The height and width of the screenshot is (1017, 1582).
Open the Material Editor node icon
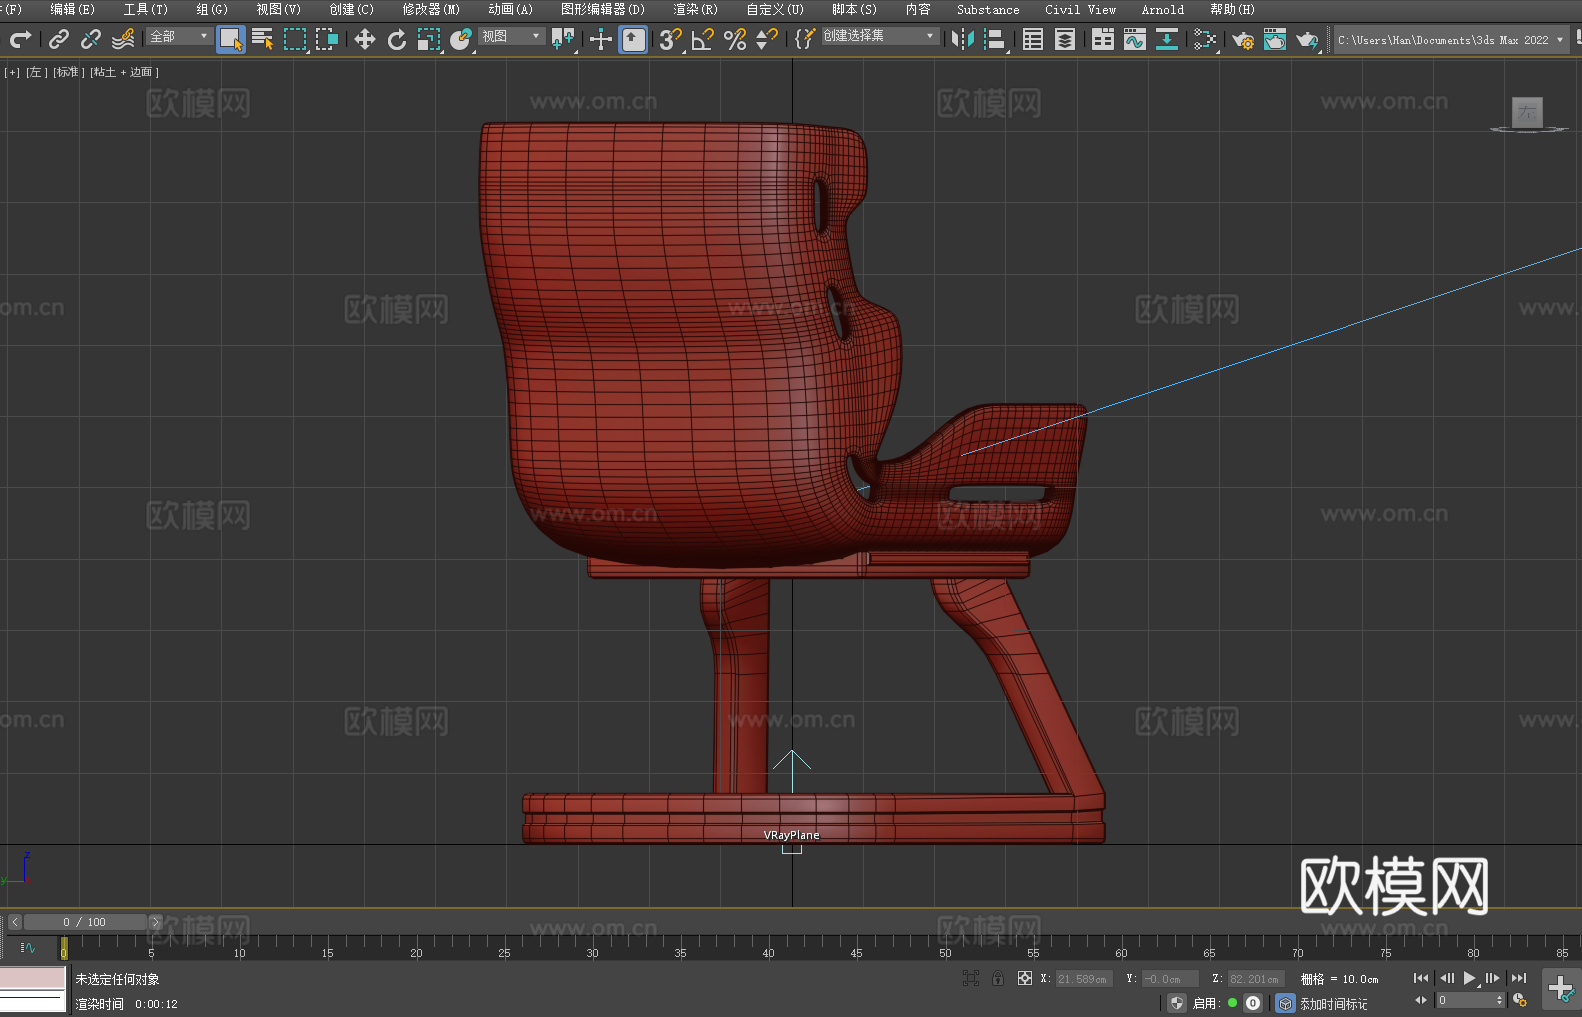click(x=1205, y=39)
